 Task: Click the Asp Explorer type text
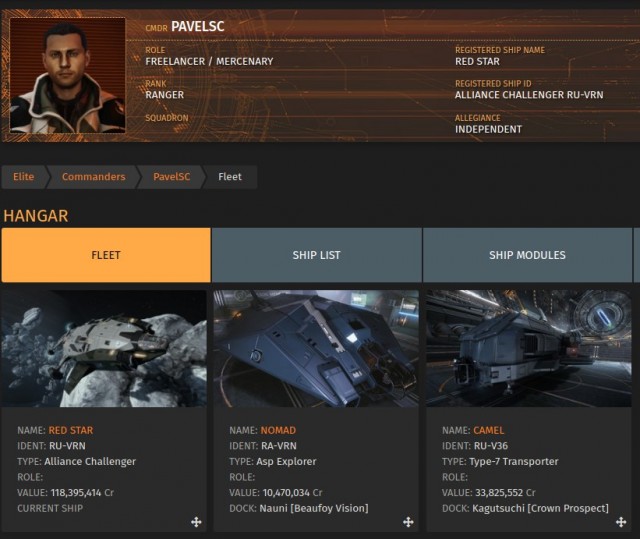[x=286, y=461]
